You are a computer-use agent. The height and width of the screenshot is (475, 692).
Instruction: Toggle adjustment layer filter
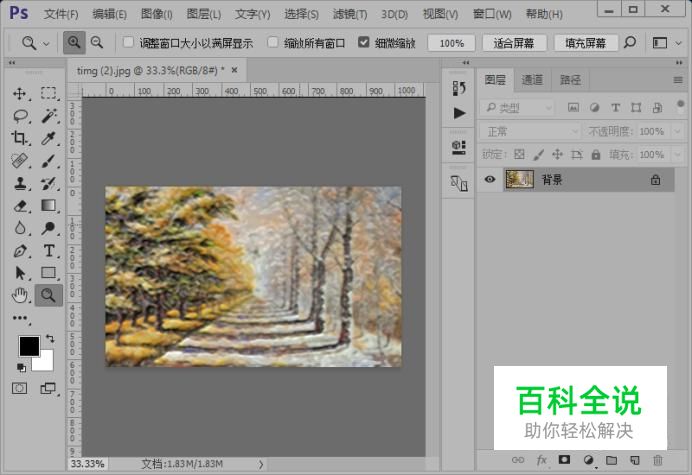coord(594,107)
